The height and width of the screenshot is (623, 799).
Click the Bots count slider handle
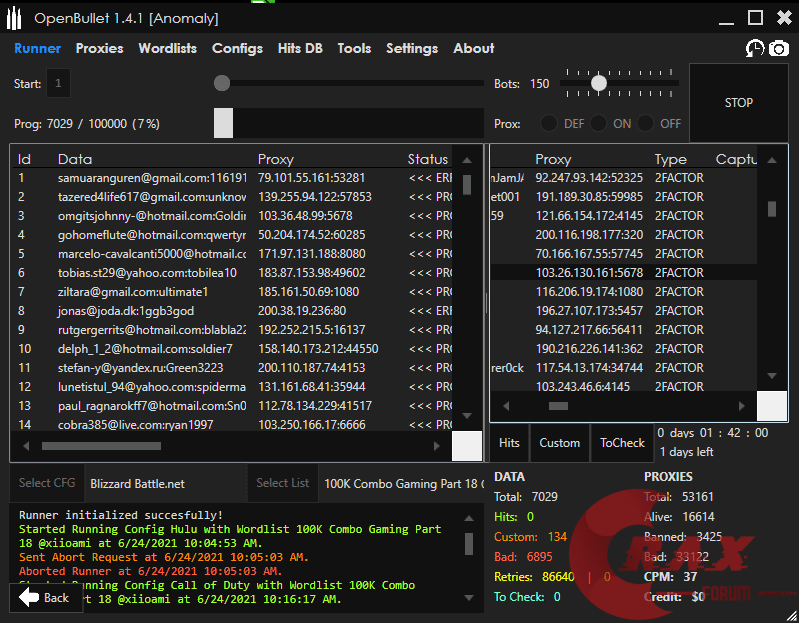pyautogui.click(x=599, y=84)
